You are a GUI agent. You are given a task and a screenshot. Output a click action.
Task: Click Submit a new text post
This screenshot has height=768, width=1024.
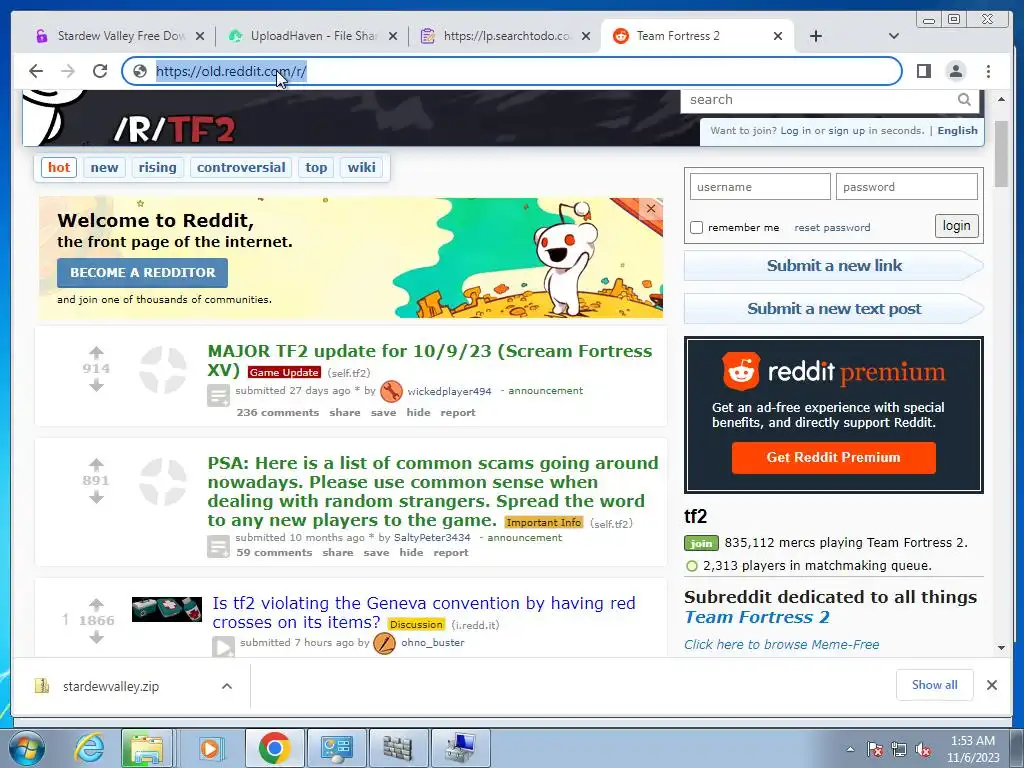(x=834, y=309)
